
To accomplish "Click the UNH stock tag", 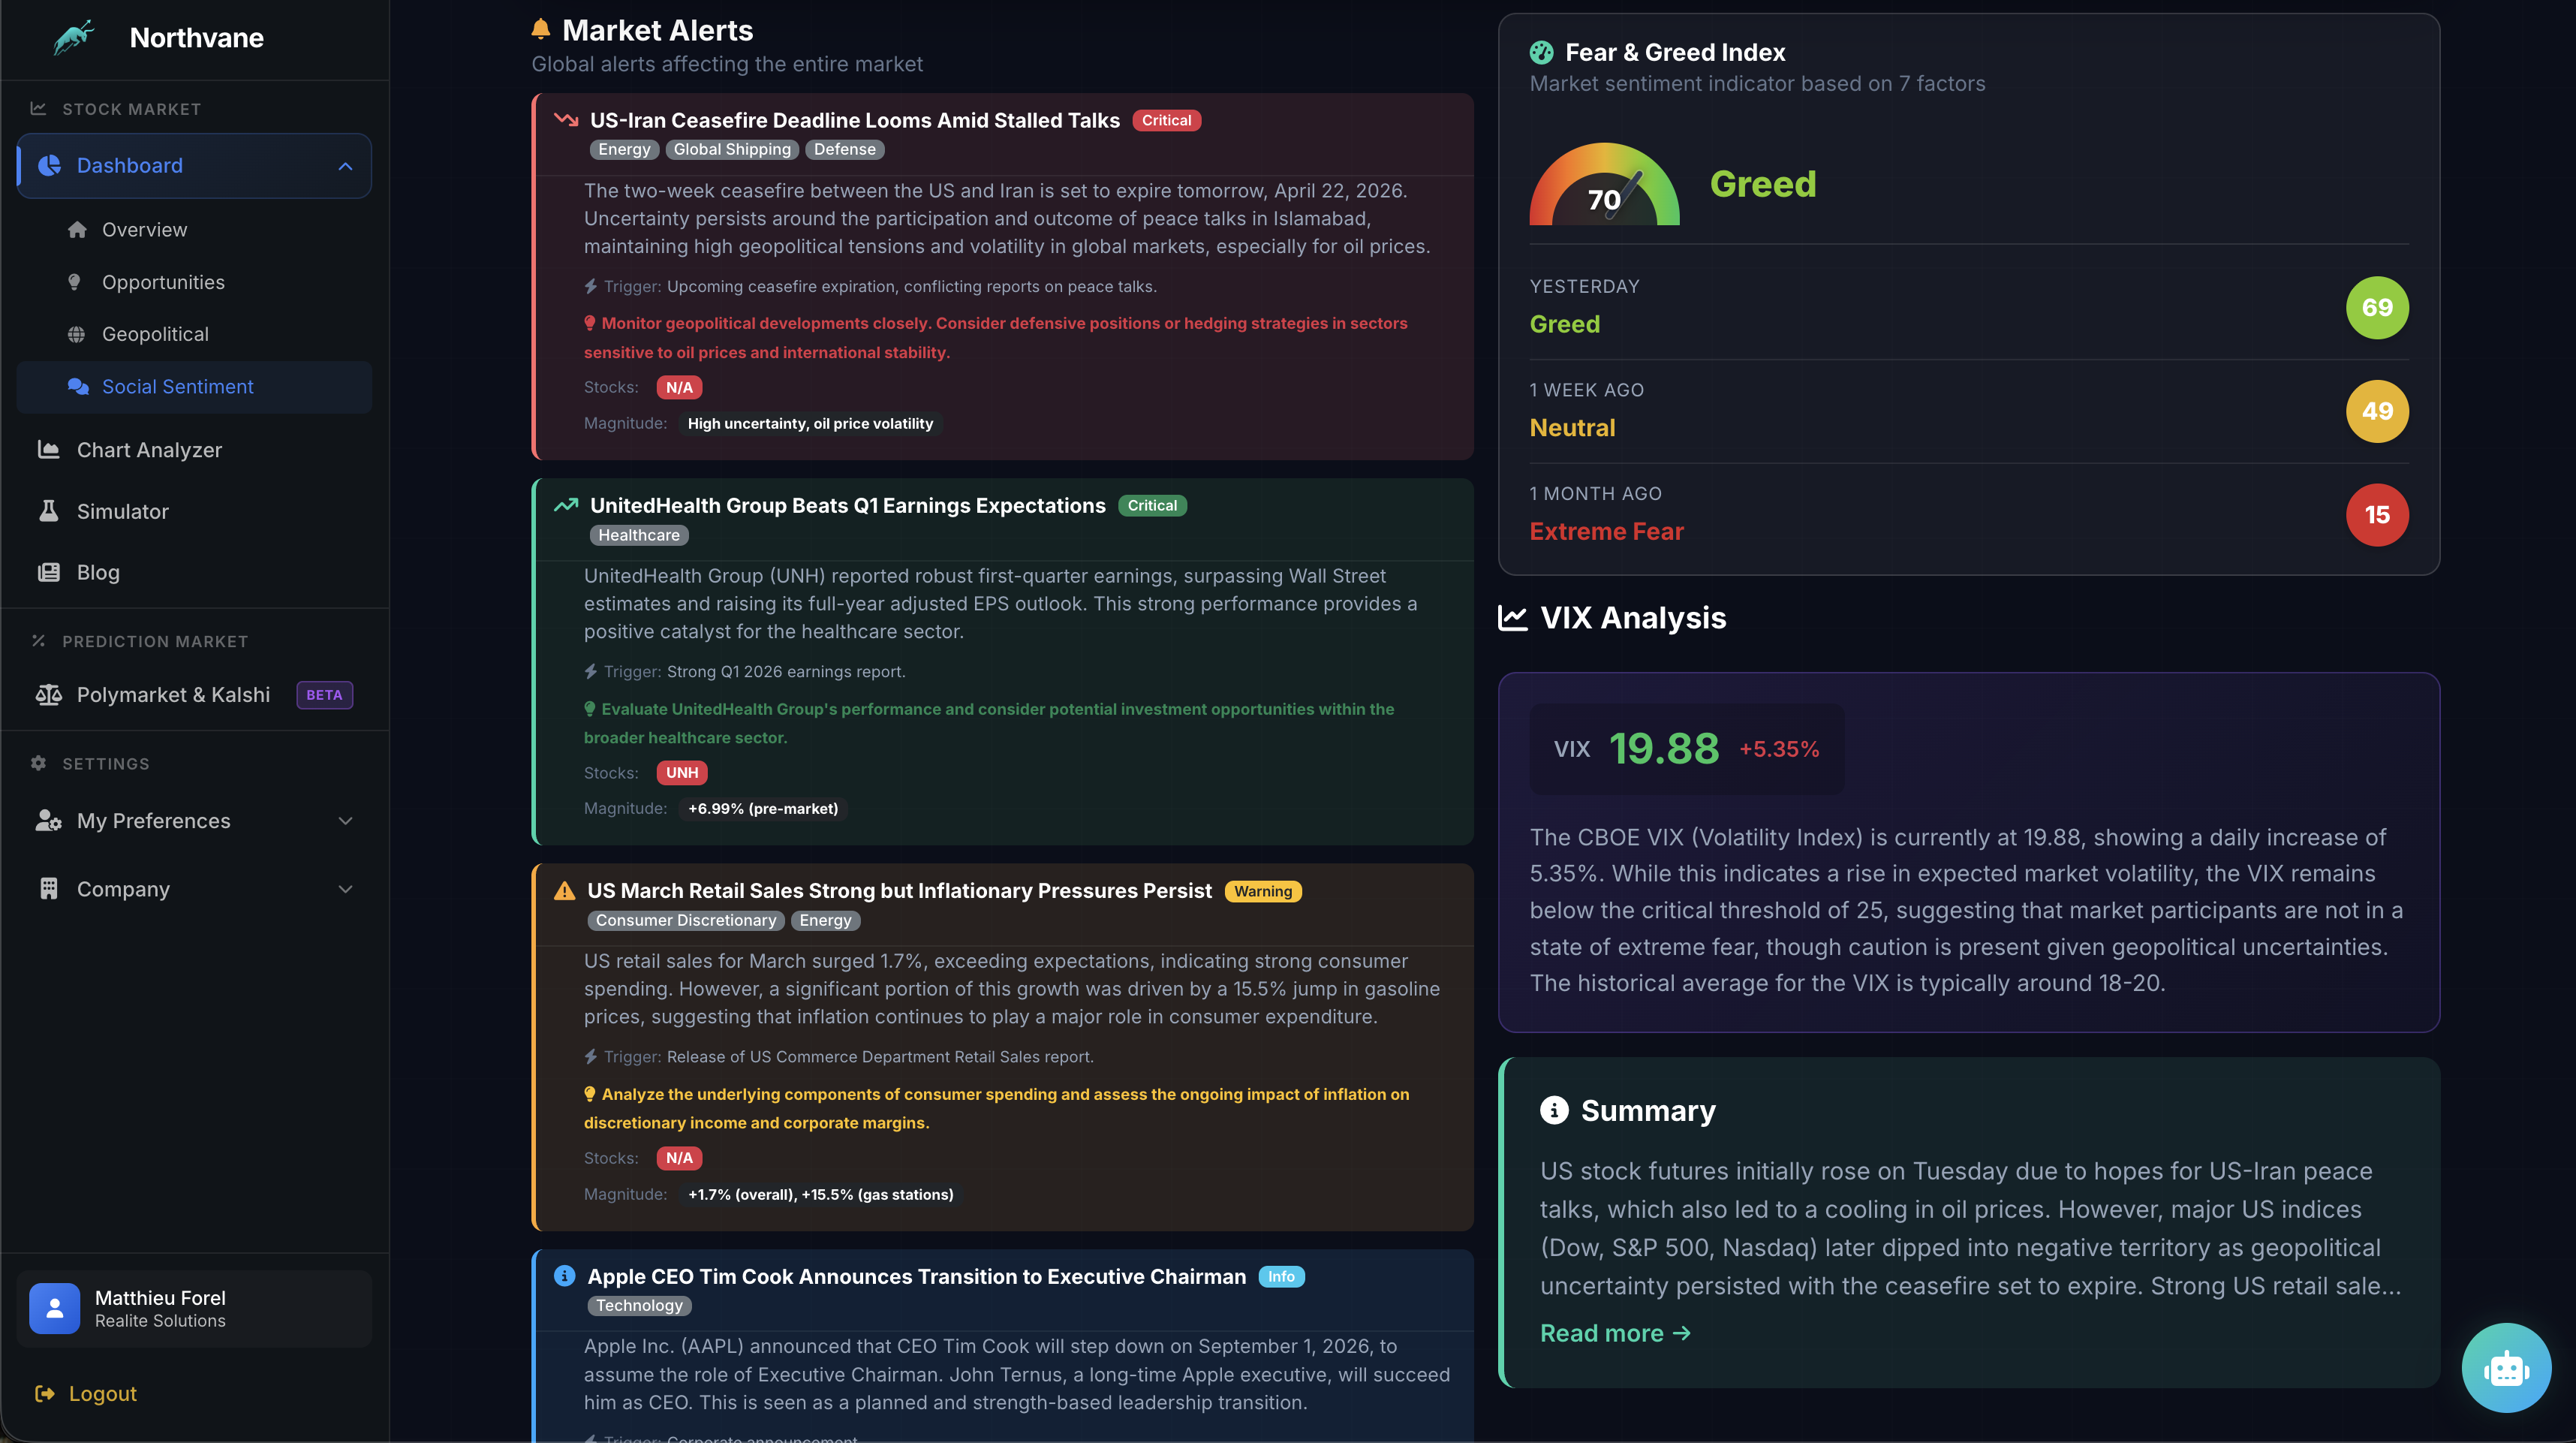I will click(x=682, y=772).
